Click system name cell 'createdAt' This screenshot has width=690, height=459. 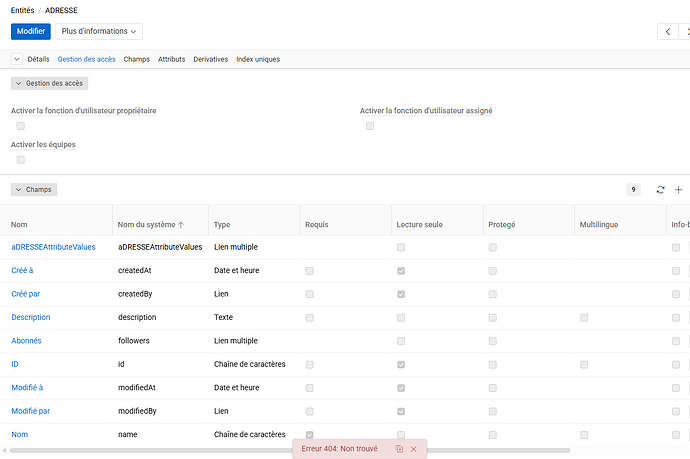135,271
